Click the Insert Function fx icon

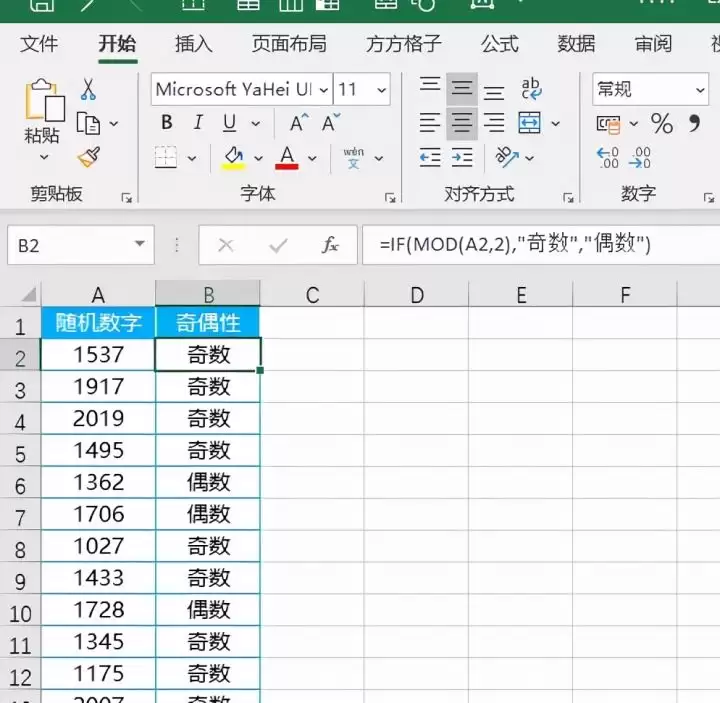pyautogui.click(x=330, y=245)
